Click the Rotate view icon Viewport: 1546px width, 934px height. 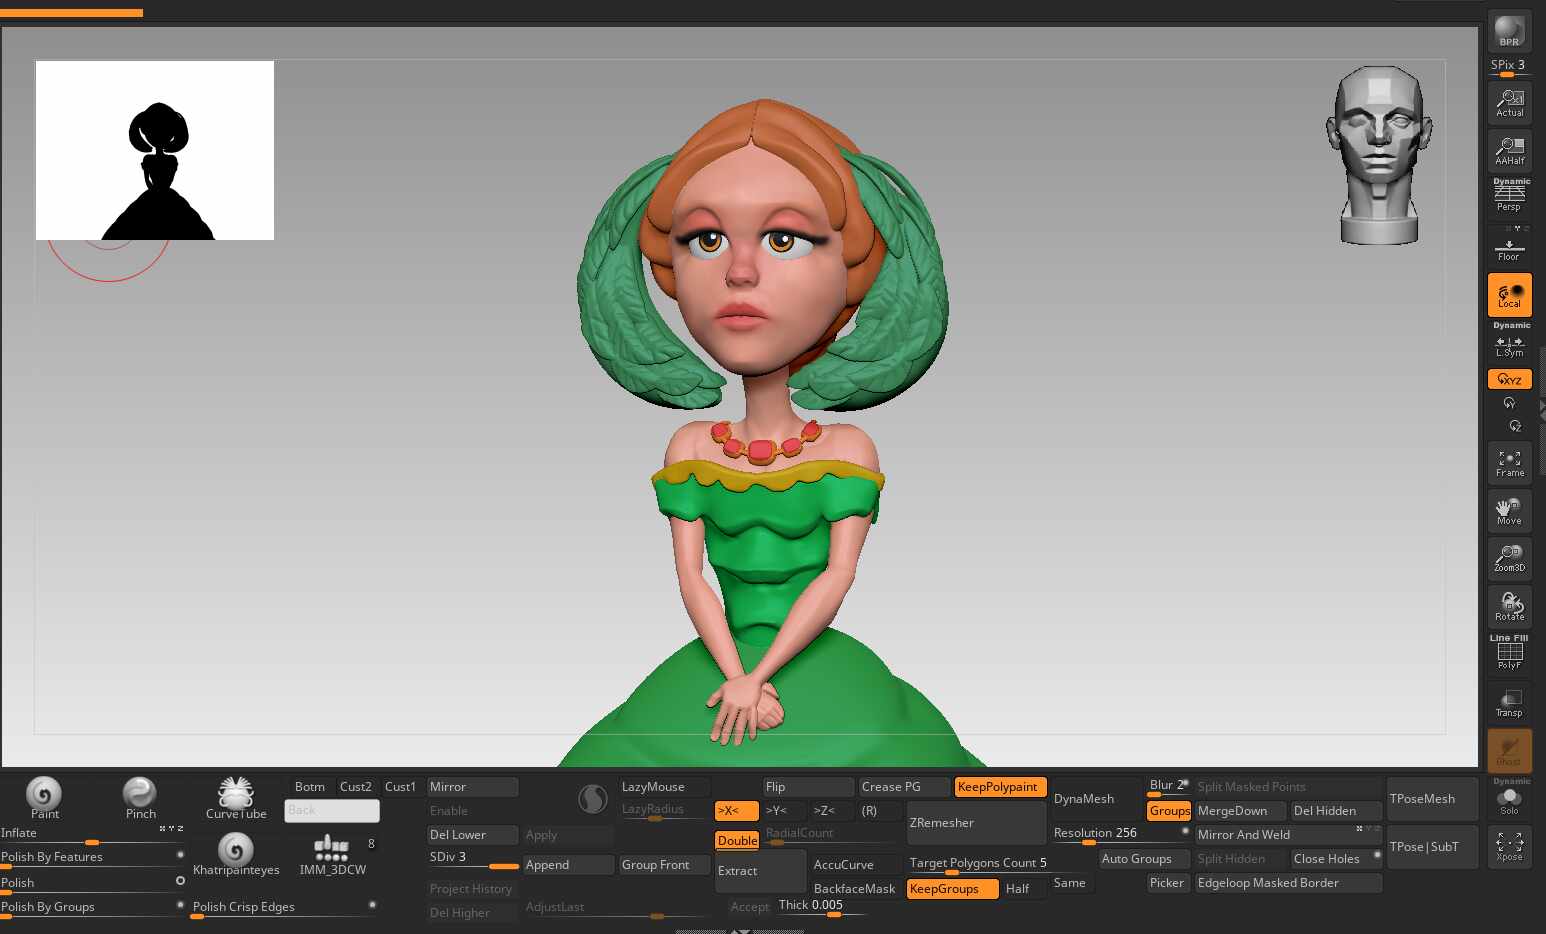tap(1509, 606)
